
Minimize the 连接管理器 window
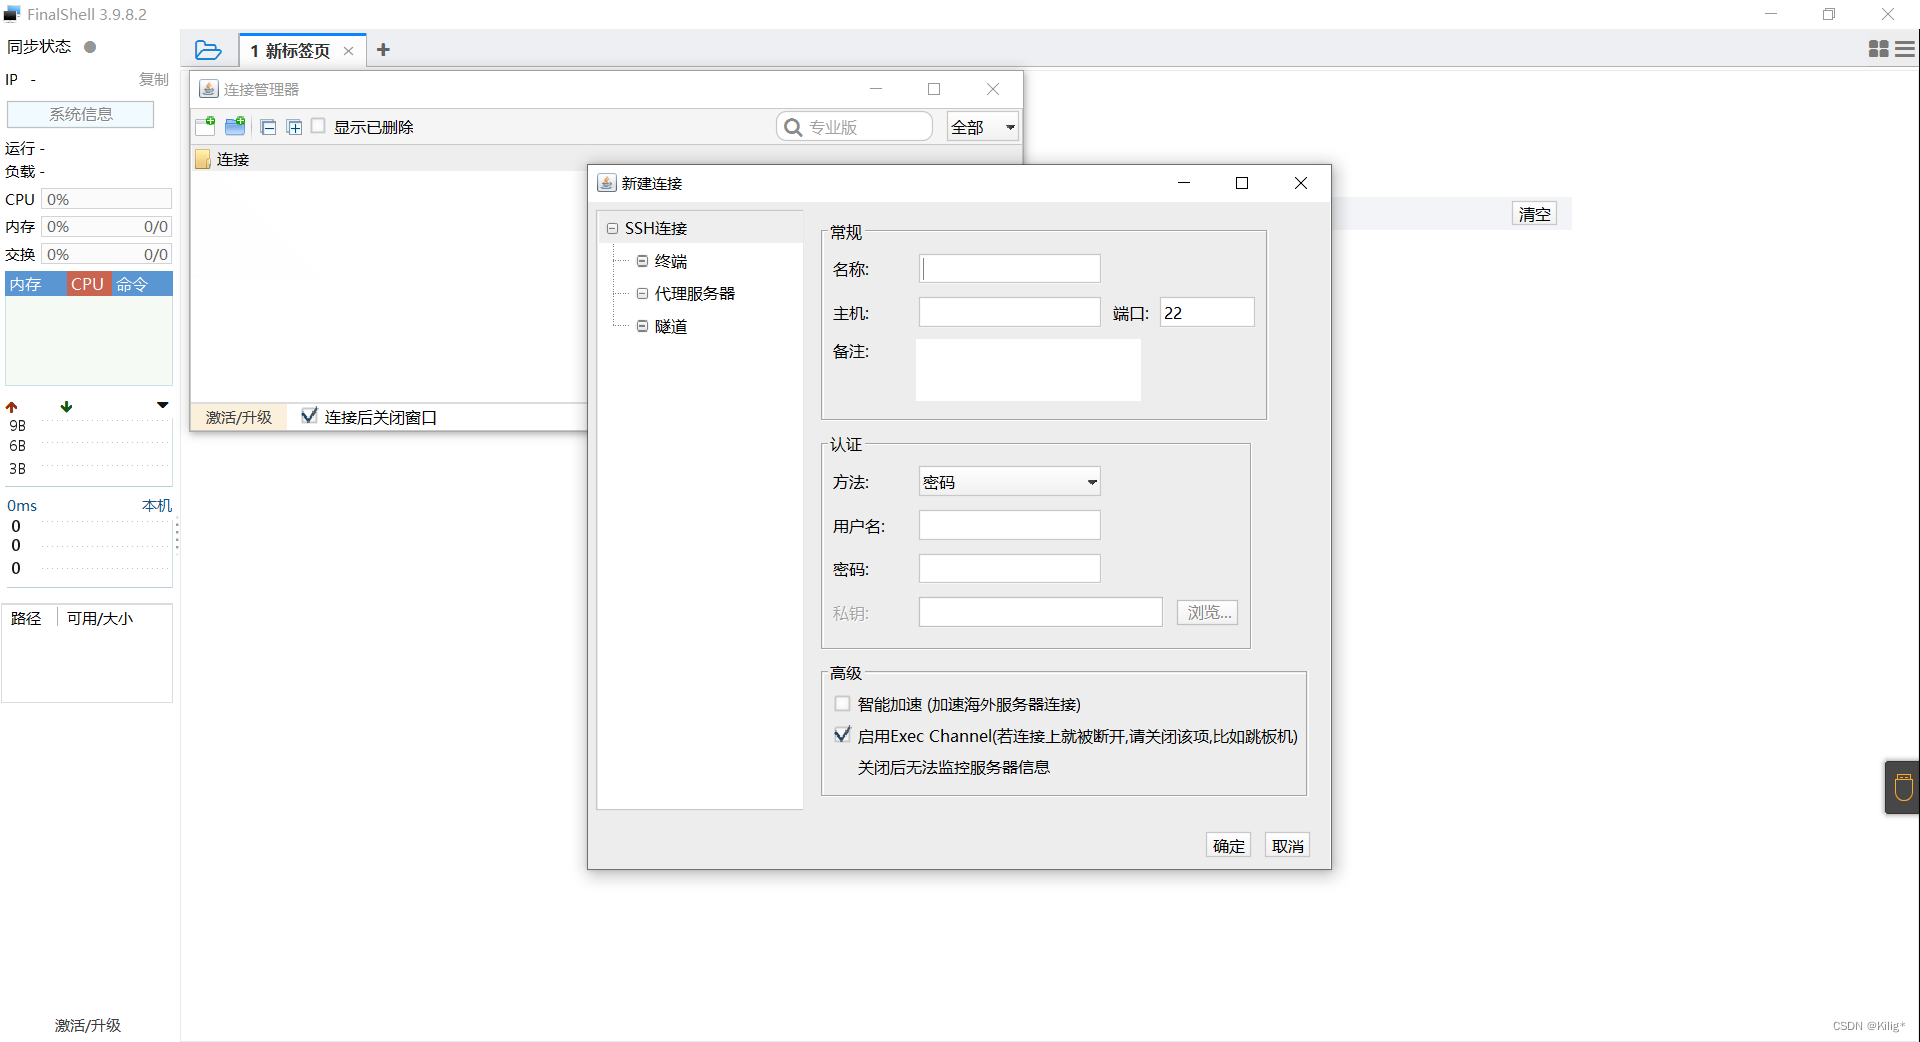(876, 89)
